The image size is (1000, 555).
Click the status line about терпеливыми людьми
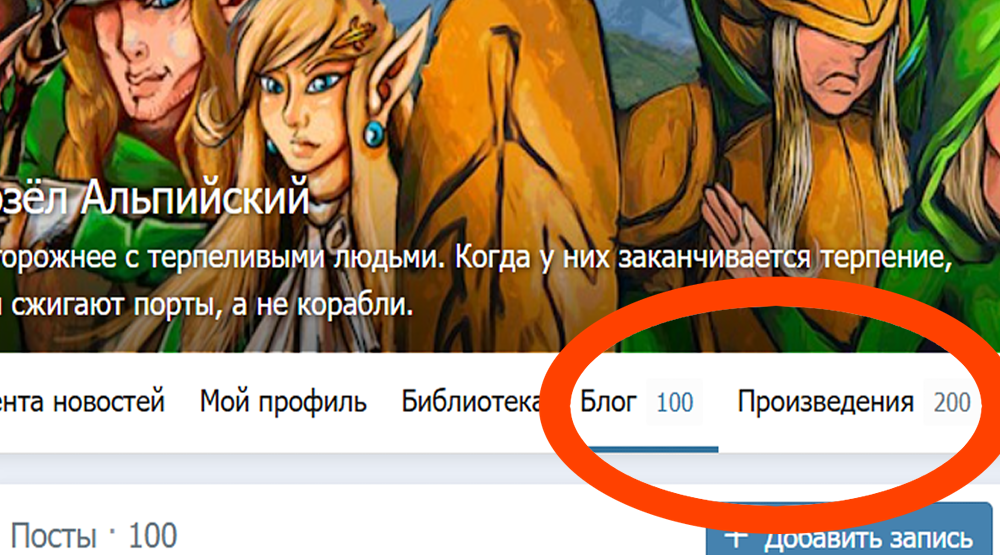476,258
